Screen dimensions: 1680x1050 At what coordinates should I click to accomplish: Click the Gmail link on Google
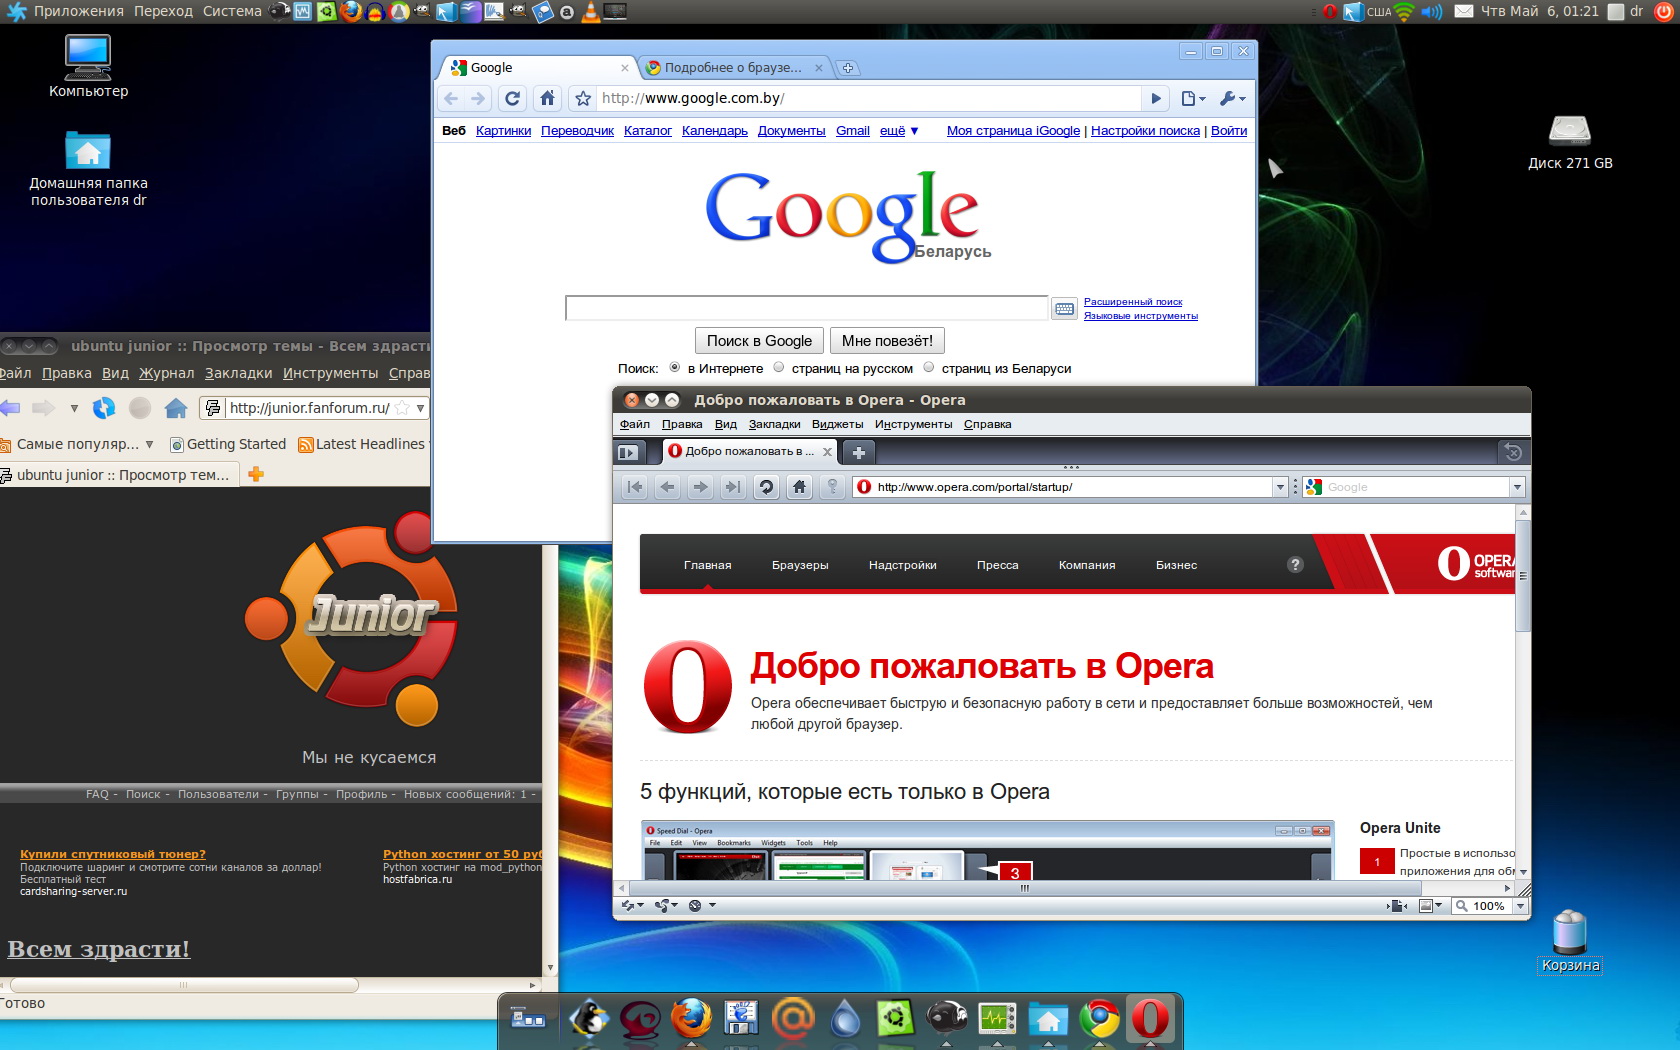click(x=853, y=131)
